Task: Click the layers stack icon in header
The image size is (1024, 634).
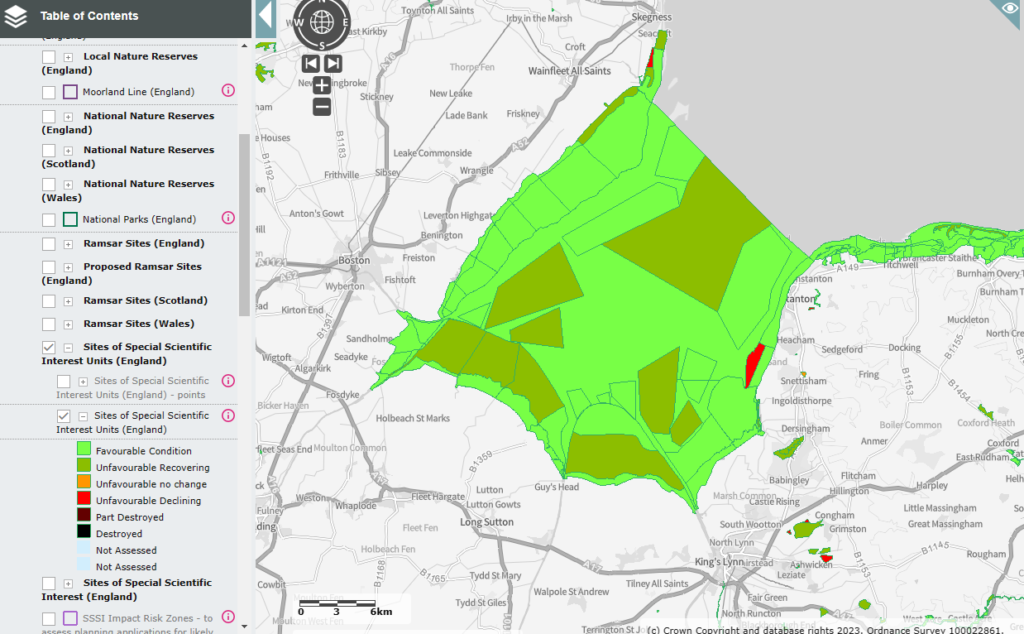Action: [17, 16]
